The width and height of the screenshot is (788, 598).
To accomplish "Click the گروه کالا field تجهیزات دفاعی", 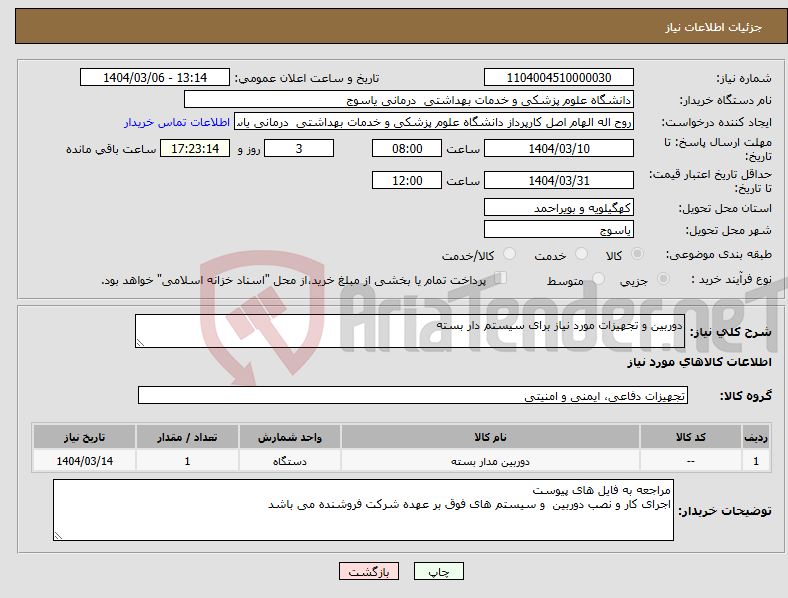I will [413, 395].
